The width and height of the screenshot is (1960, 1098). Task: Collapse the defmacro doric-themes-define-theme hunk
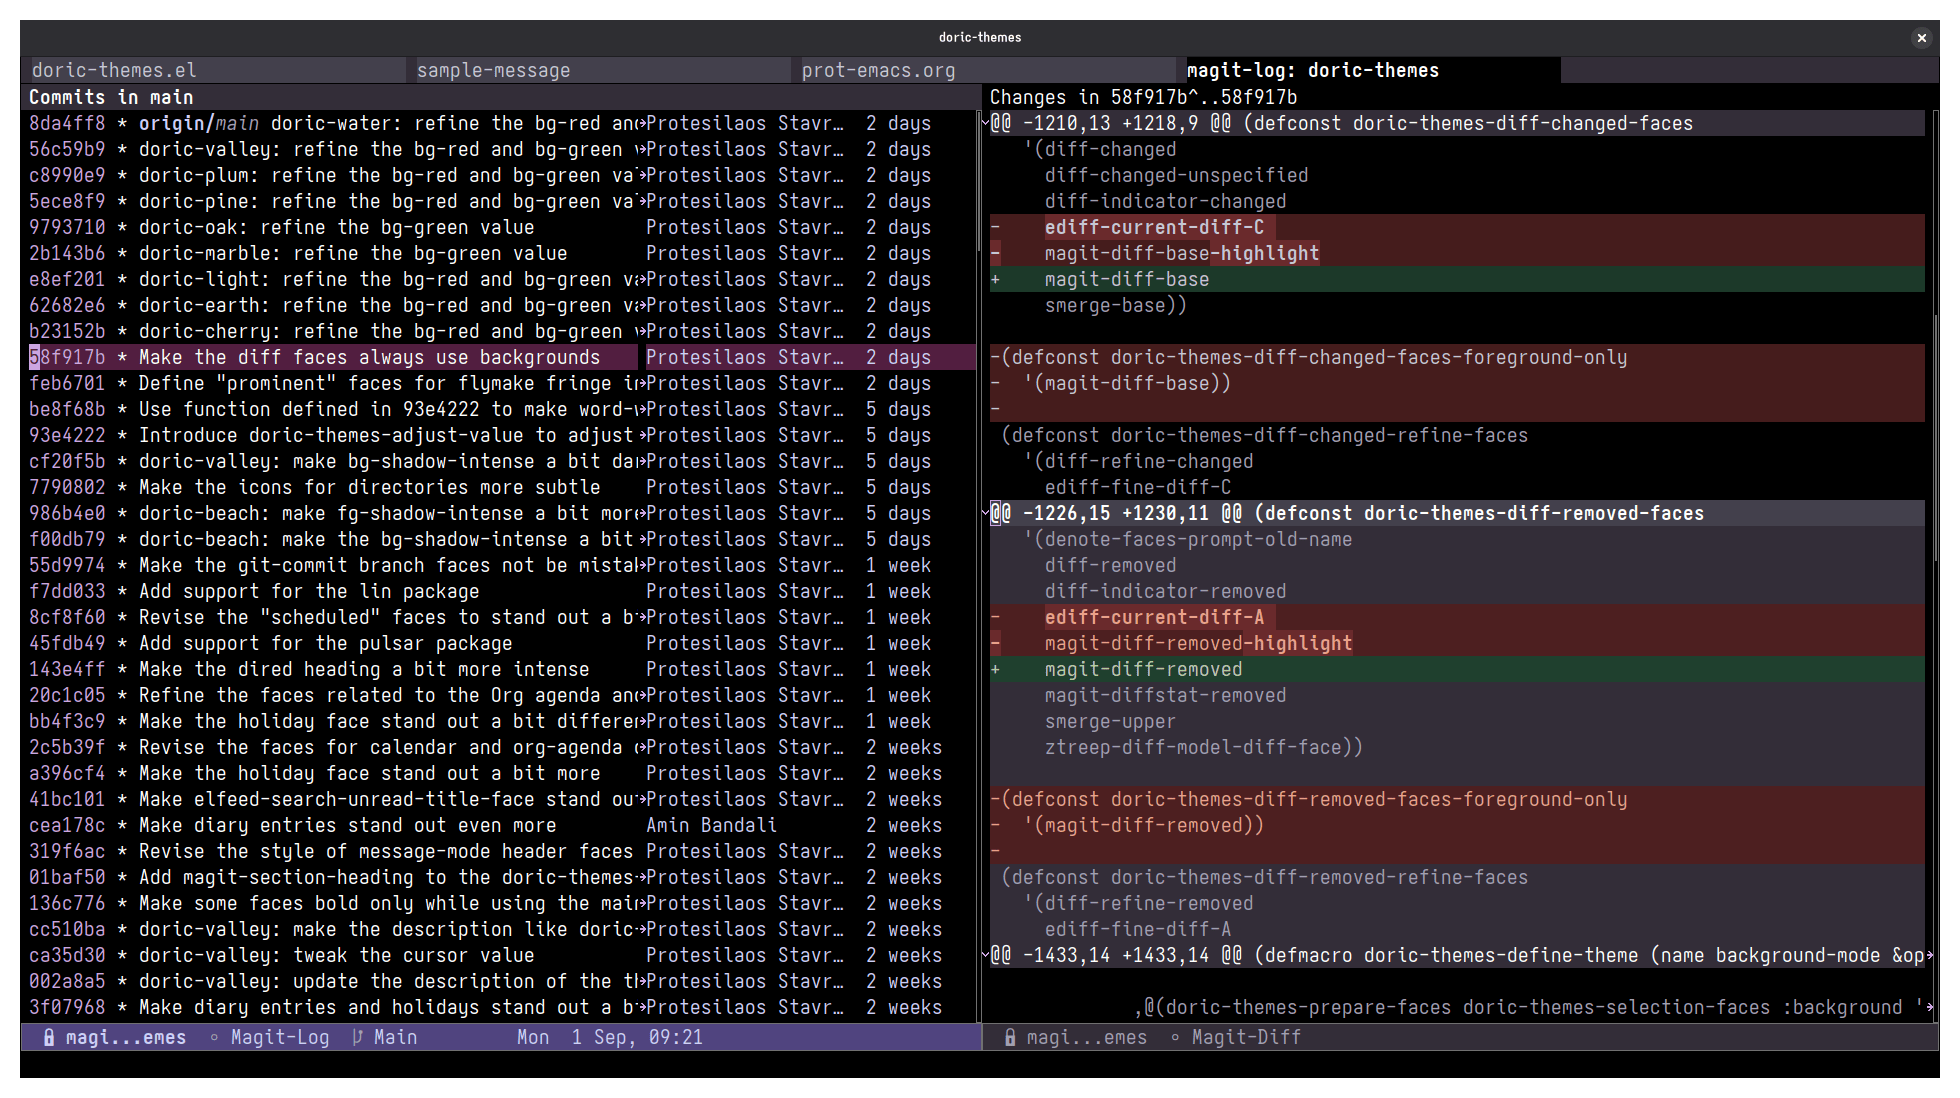click(985, 956)
